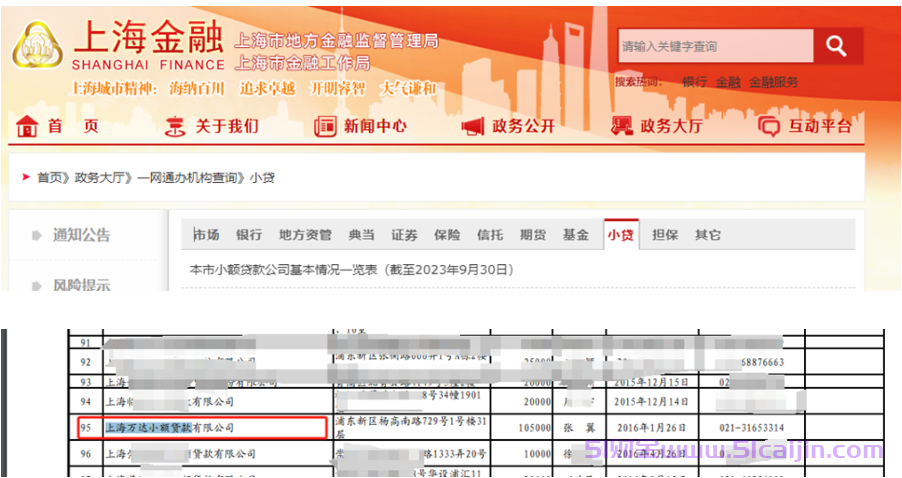The width and height of the screenshot is (902, 478).
Task: Click the 张 翼 name cell in row 95
Action: click(x=579, y=427)
